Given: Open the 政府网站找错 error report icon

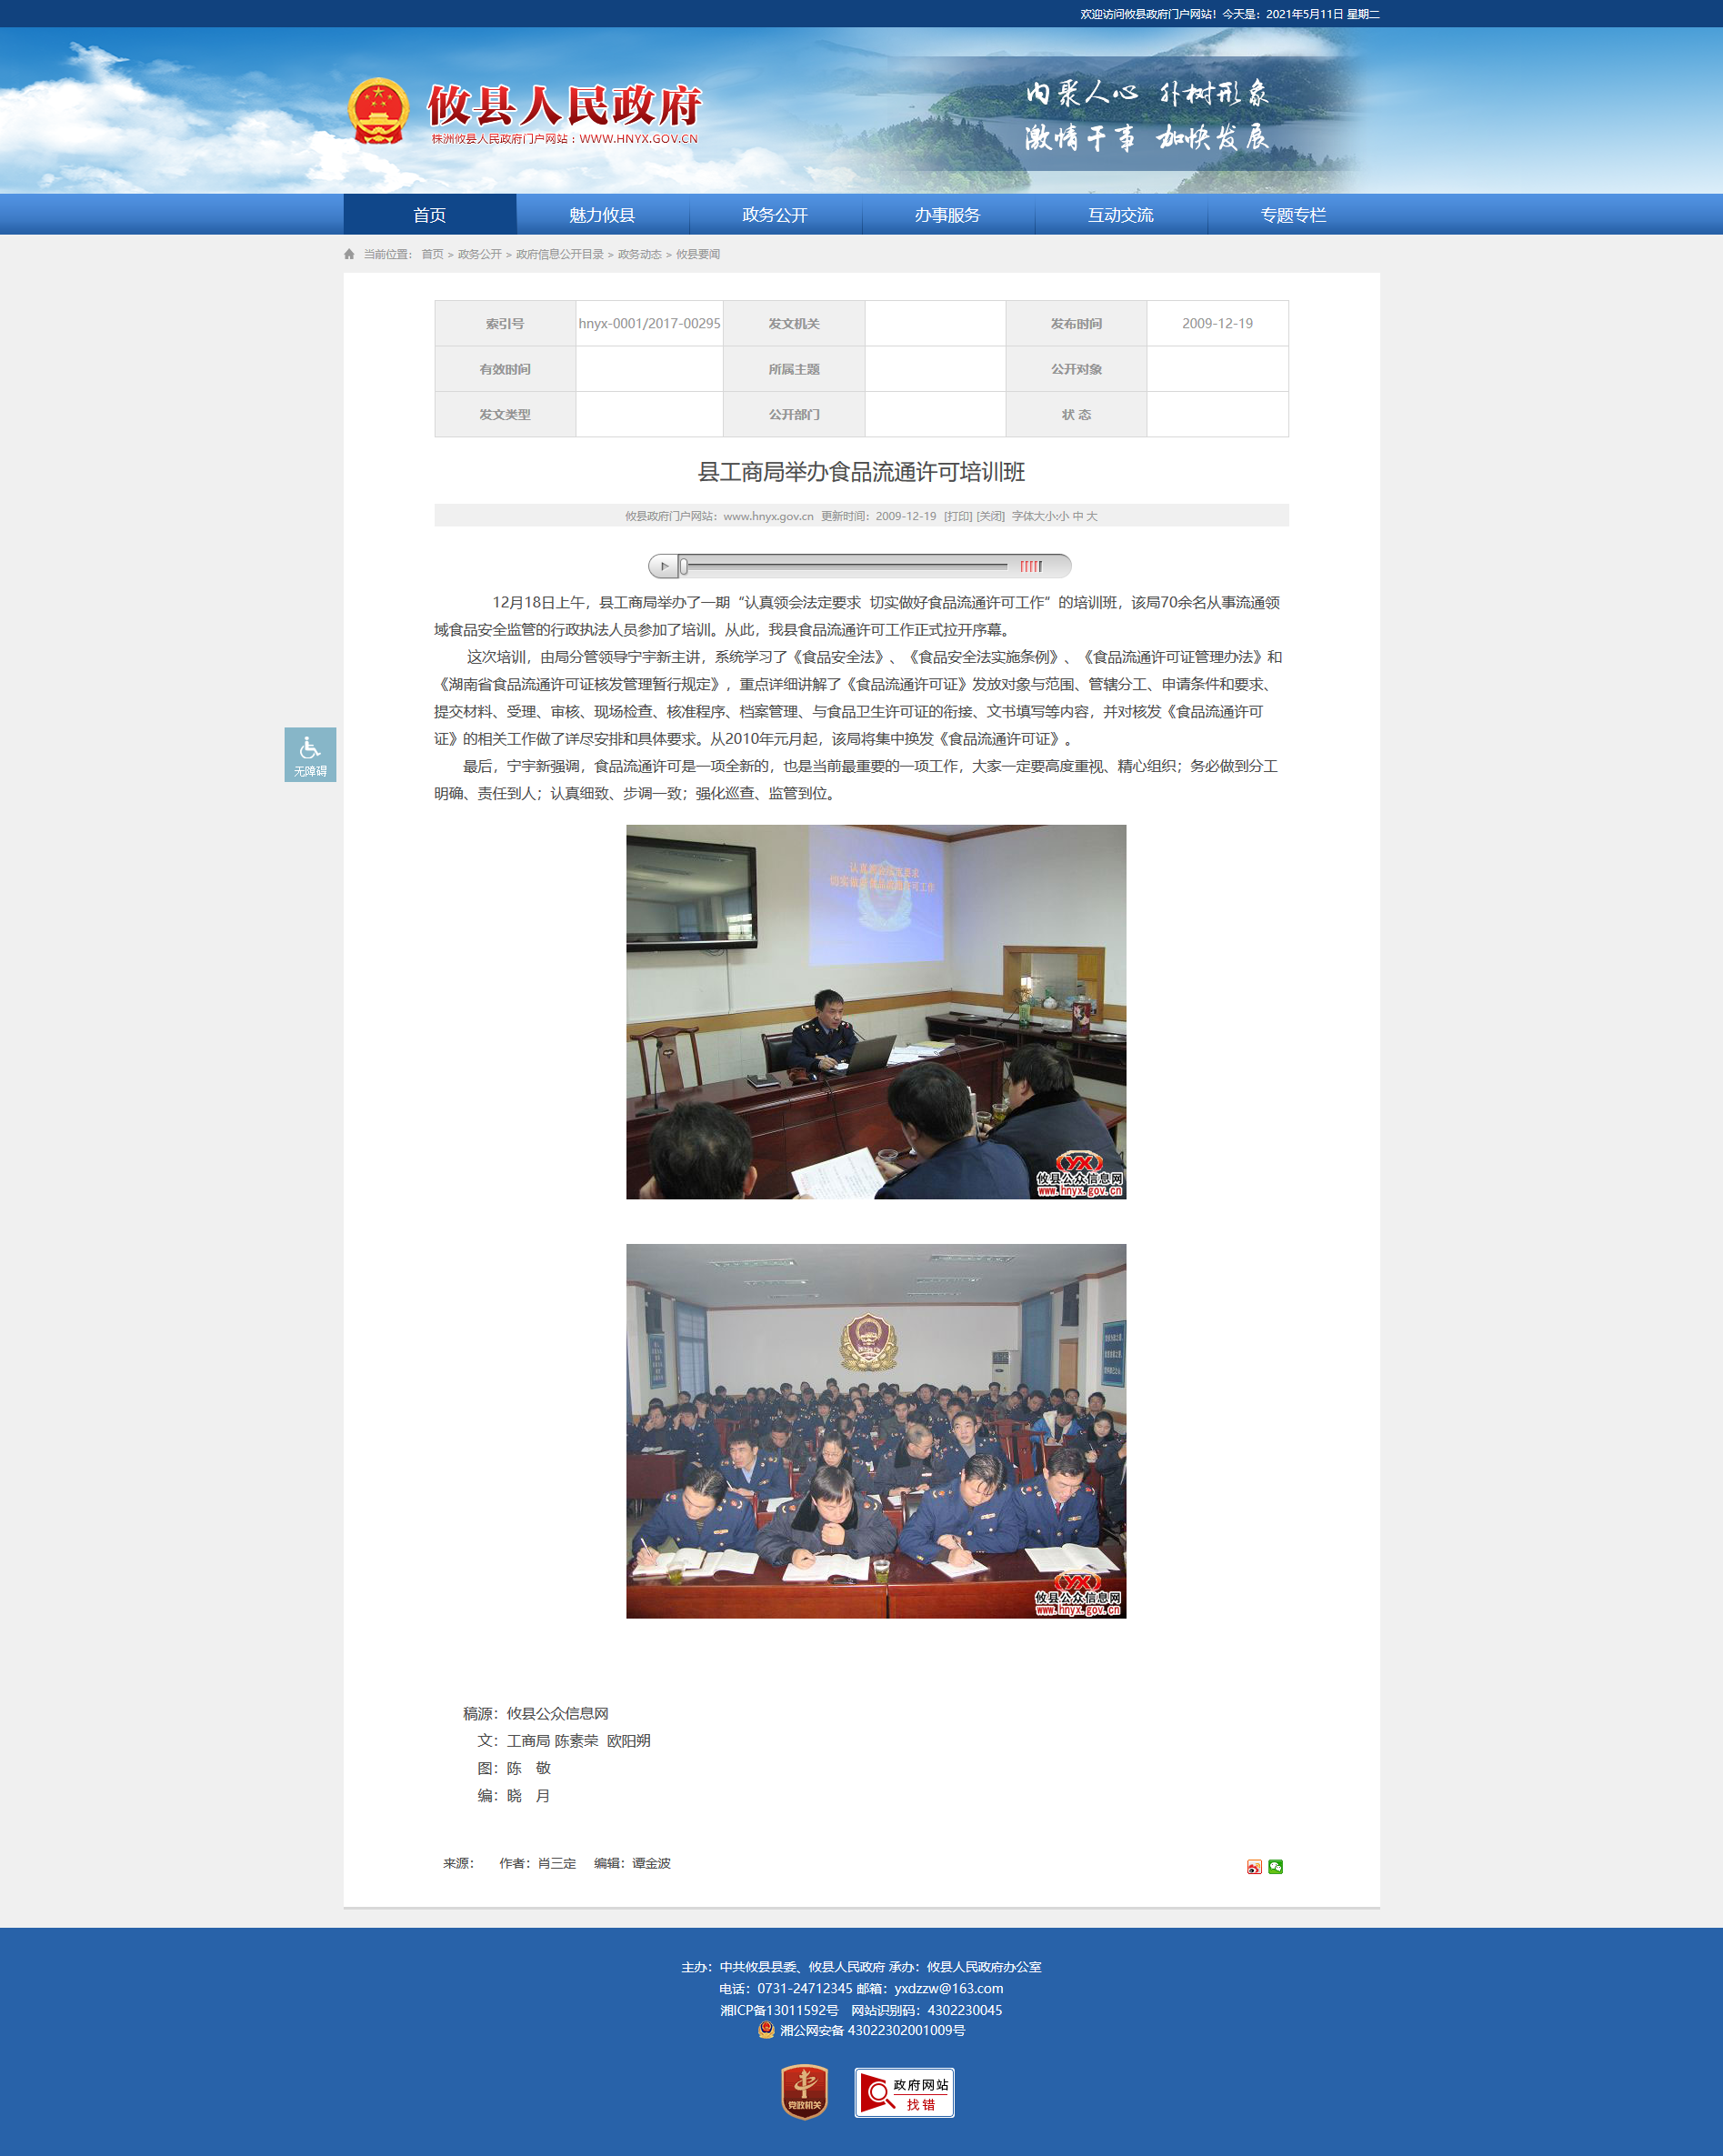Looking at the screenshot, I should click(904, 2092).
